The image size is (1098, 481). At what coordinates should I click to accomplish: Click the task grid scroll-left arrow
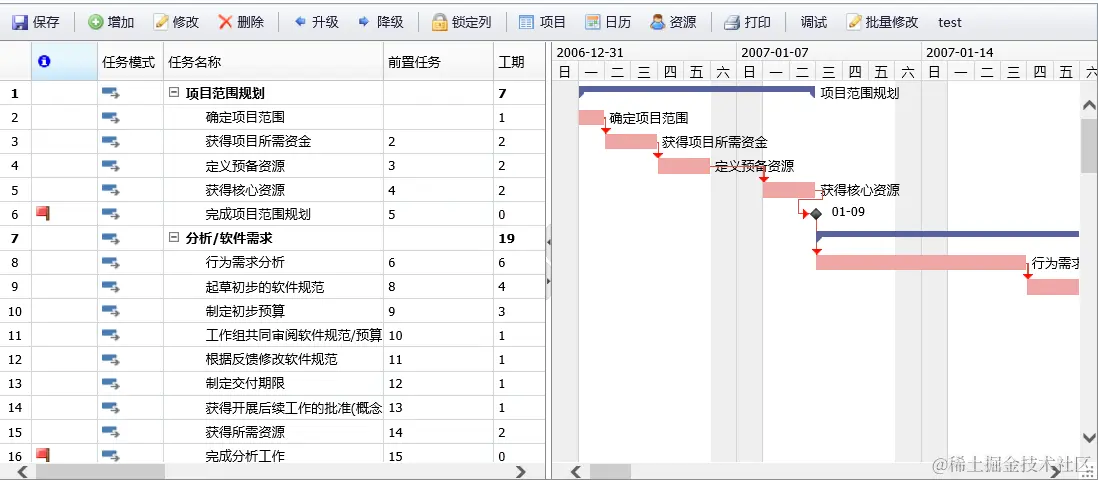[22, 472]
